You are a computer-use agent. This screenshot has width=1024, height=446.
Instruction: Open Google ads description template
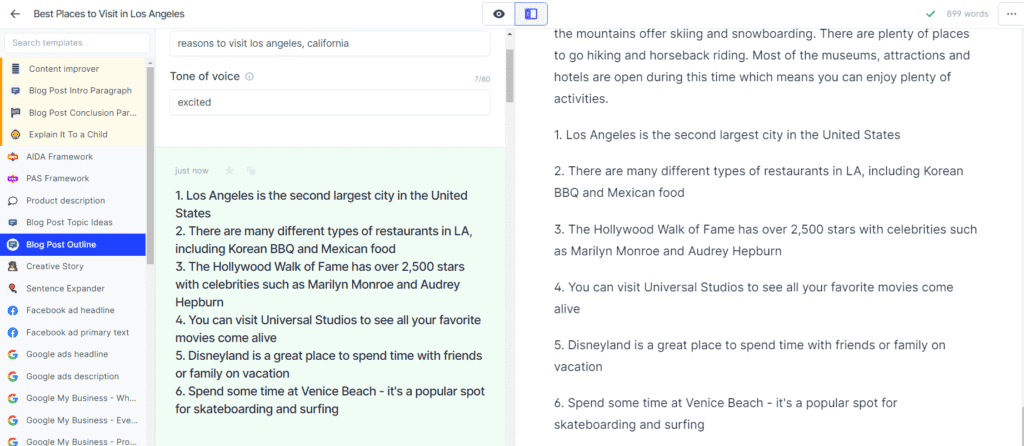tap(73, 377)
